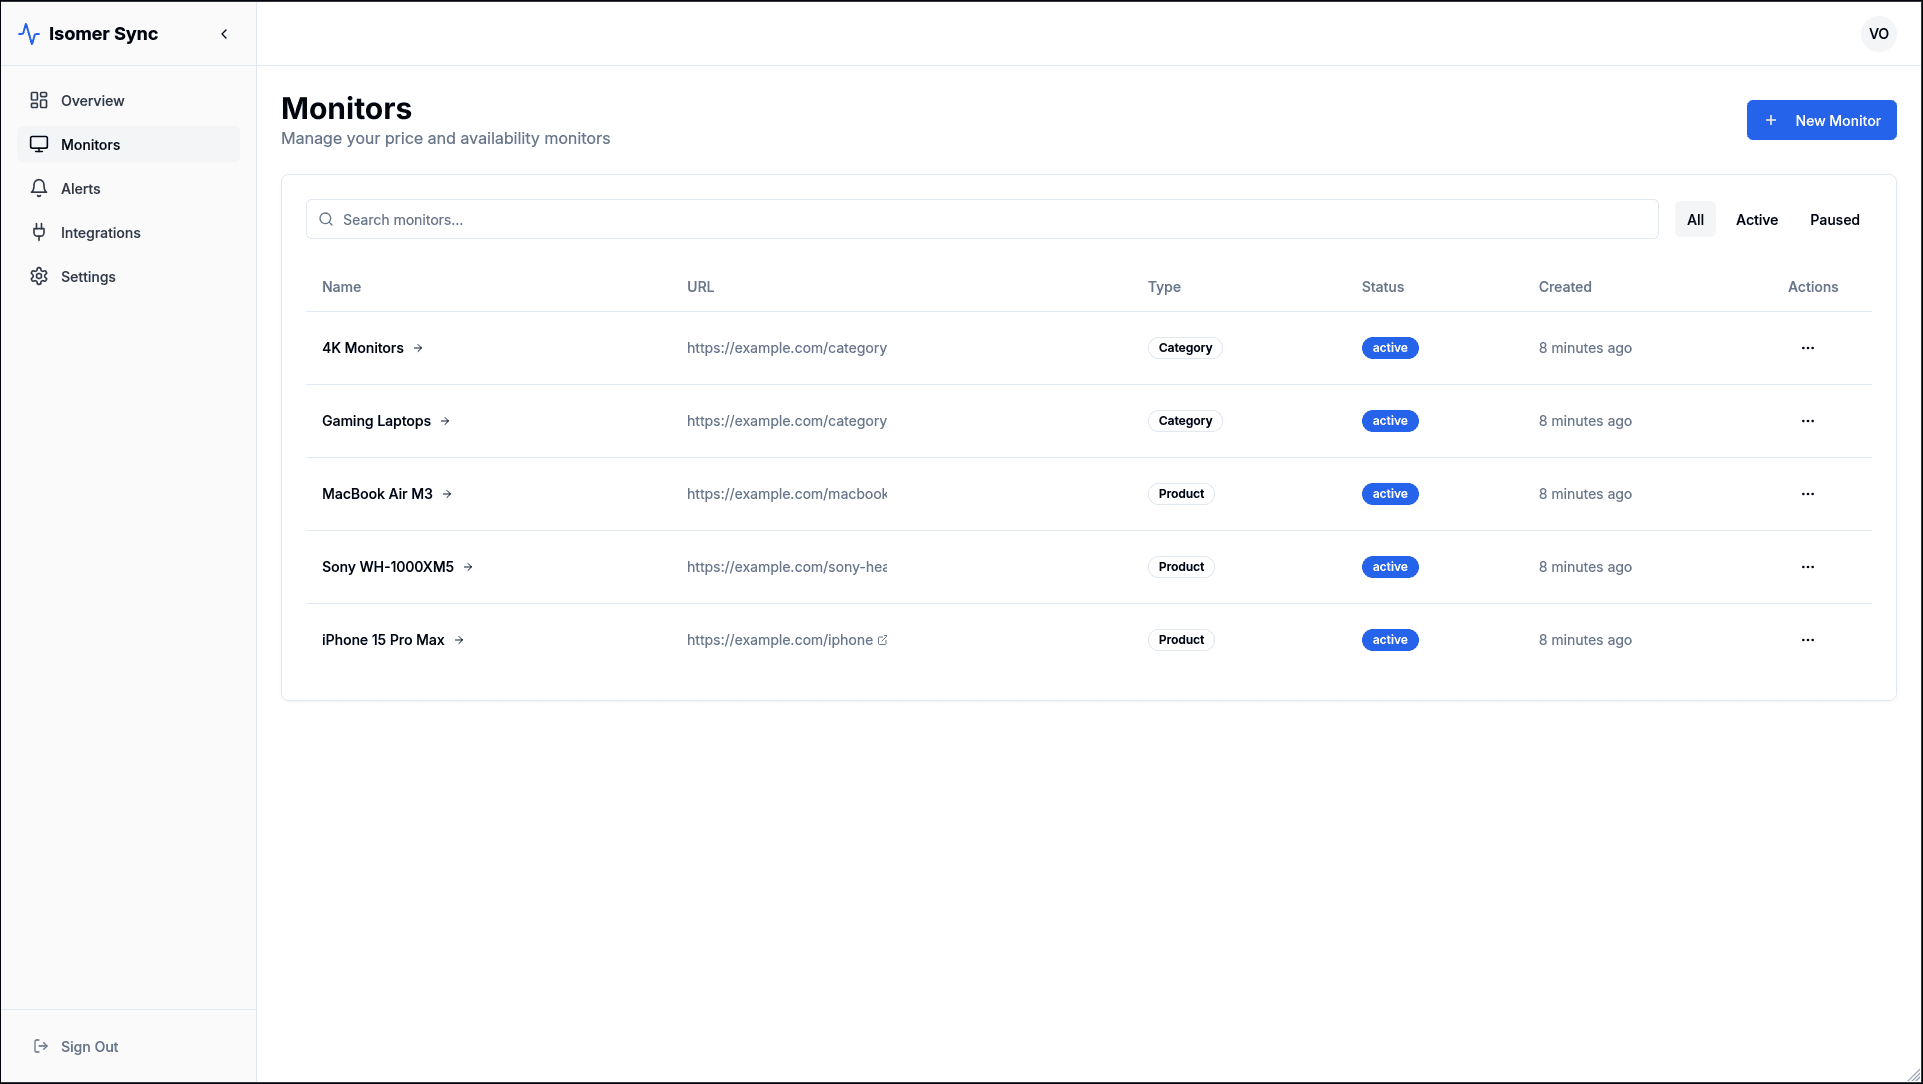
Task: Select the Overview grid icon
Action: [39, 100]
